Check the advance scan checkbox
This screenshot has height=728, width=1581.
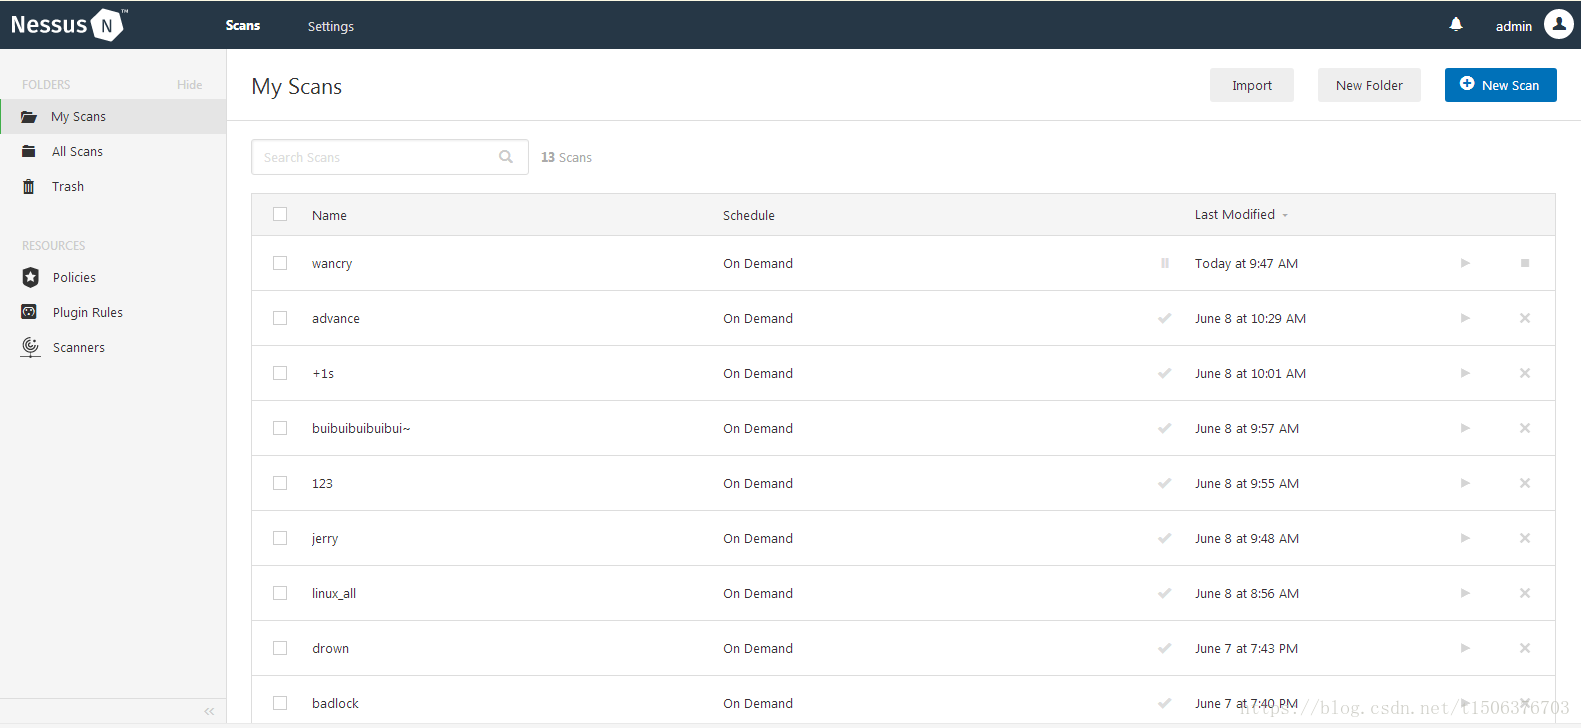[280, 318]
